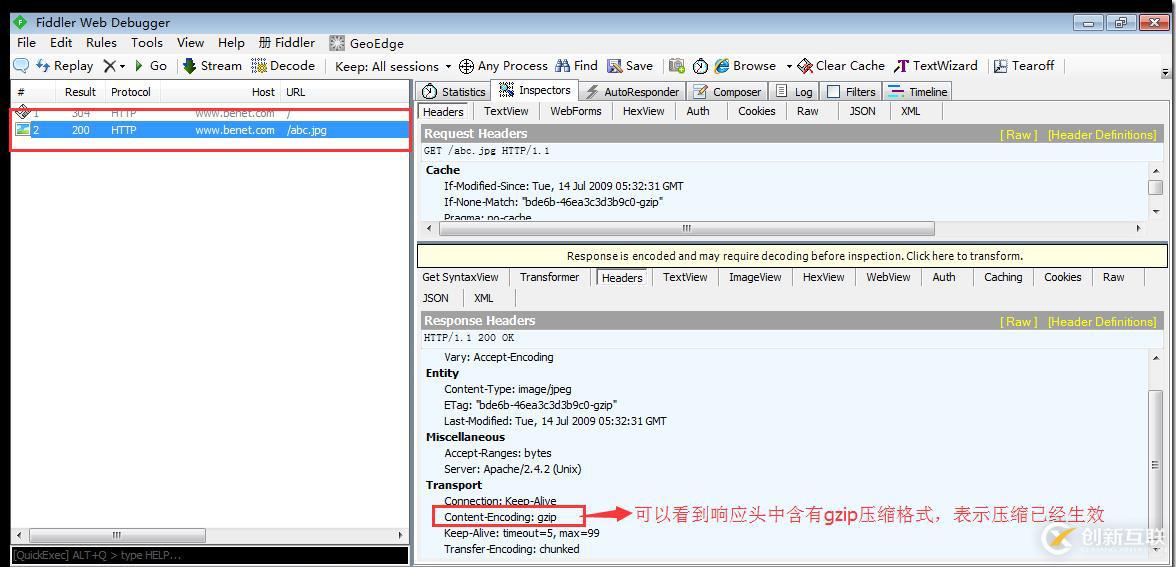This screenshot has width=1176, height=567.
Task: Click Header Definitions link in Request Headers
Action: click(1102, 135)
